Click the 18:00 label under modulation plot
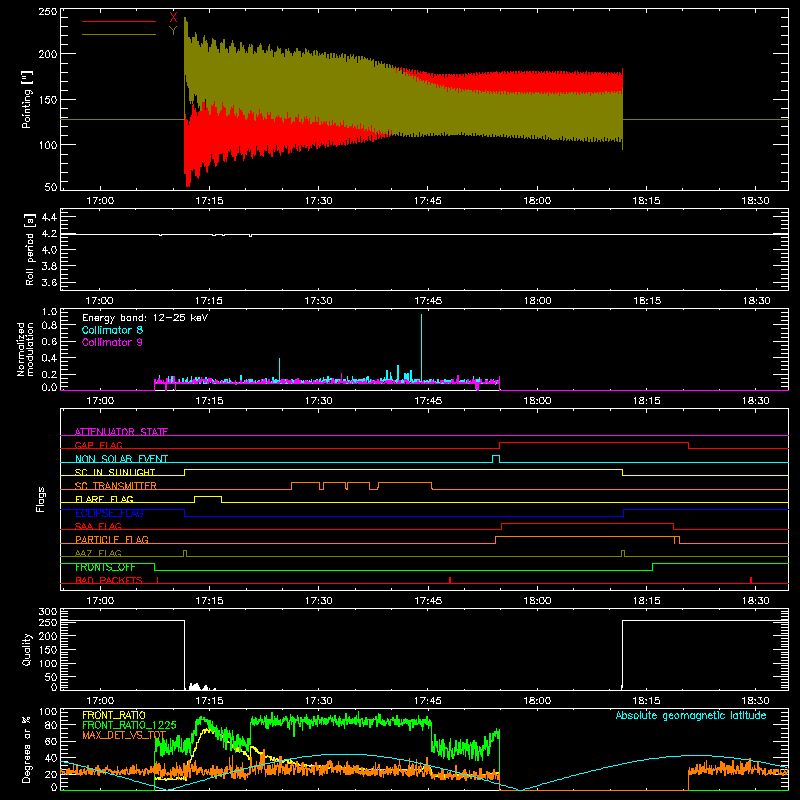 pos(537,401)
